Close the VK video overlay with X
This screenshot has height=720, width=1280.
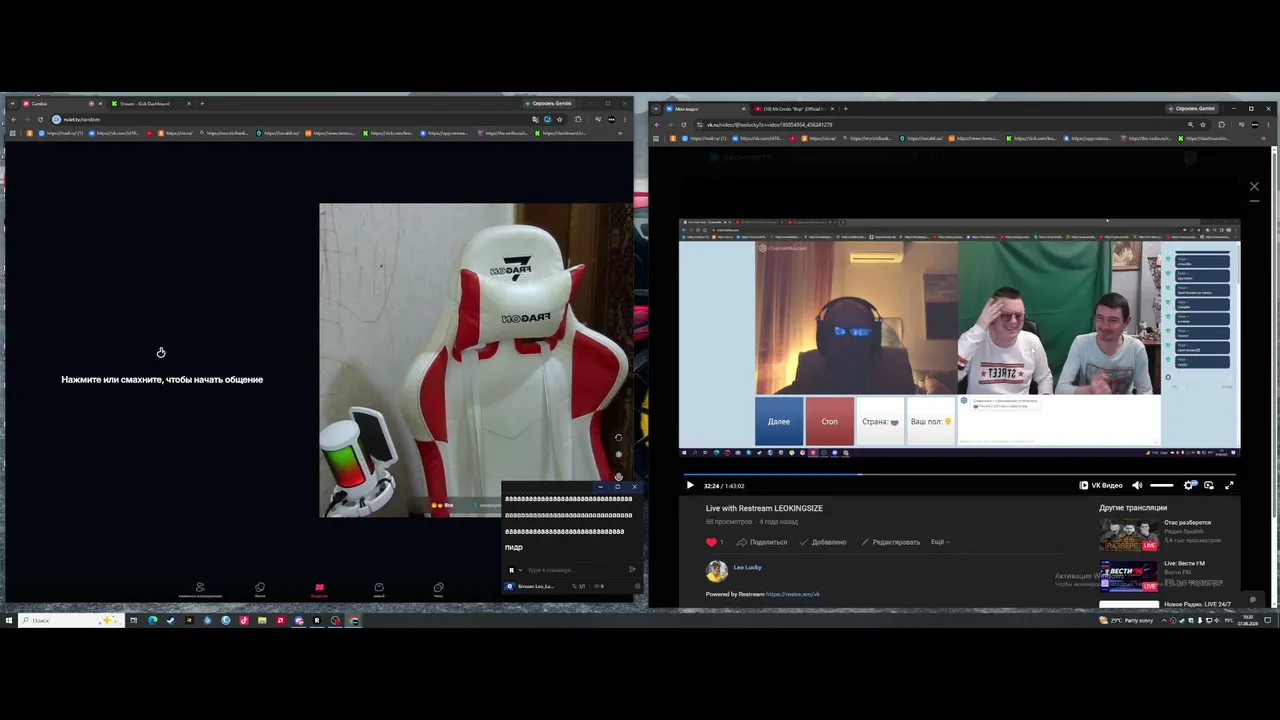point(1254,186)
